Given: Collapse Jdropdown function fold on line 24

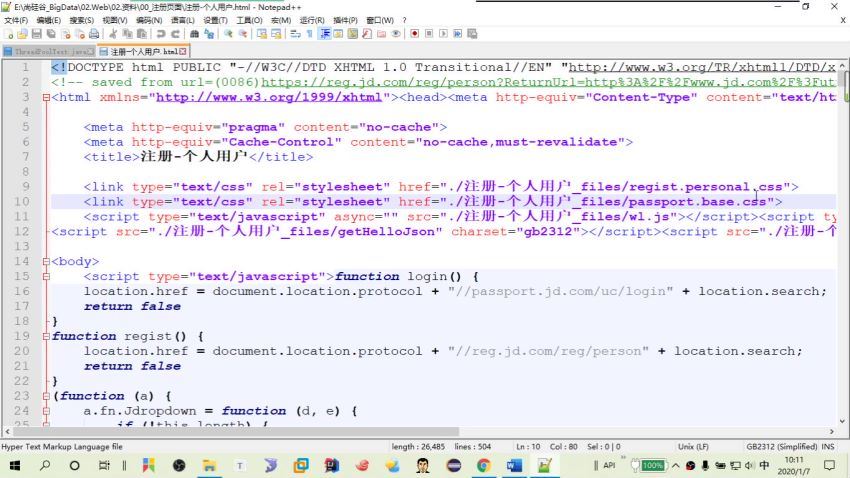Looking at the screenshot, I should (x=46, y=411).
